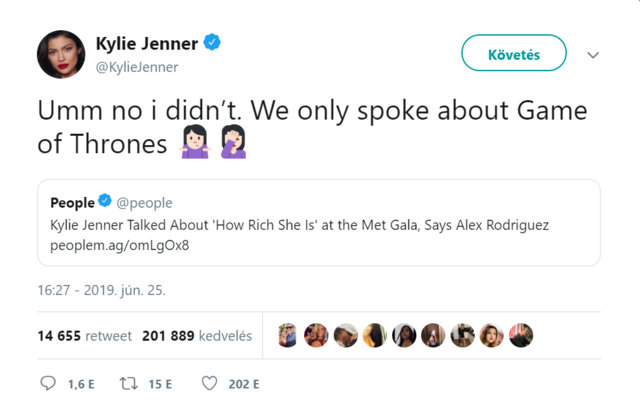The width and height of the screenshot is (640, 416).
Task: Open first liker's avatar in the row
Action: tap(287, 336)
